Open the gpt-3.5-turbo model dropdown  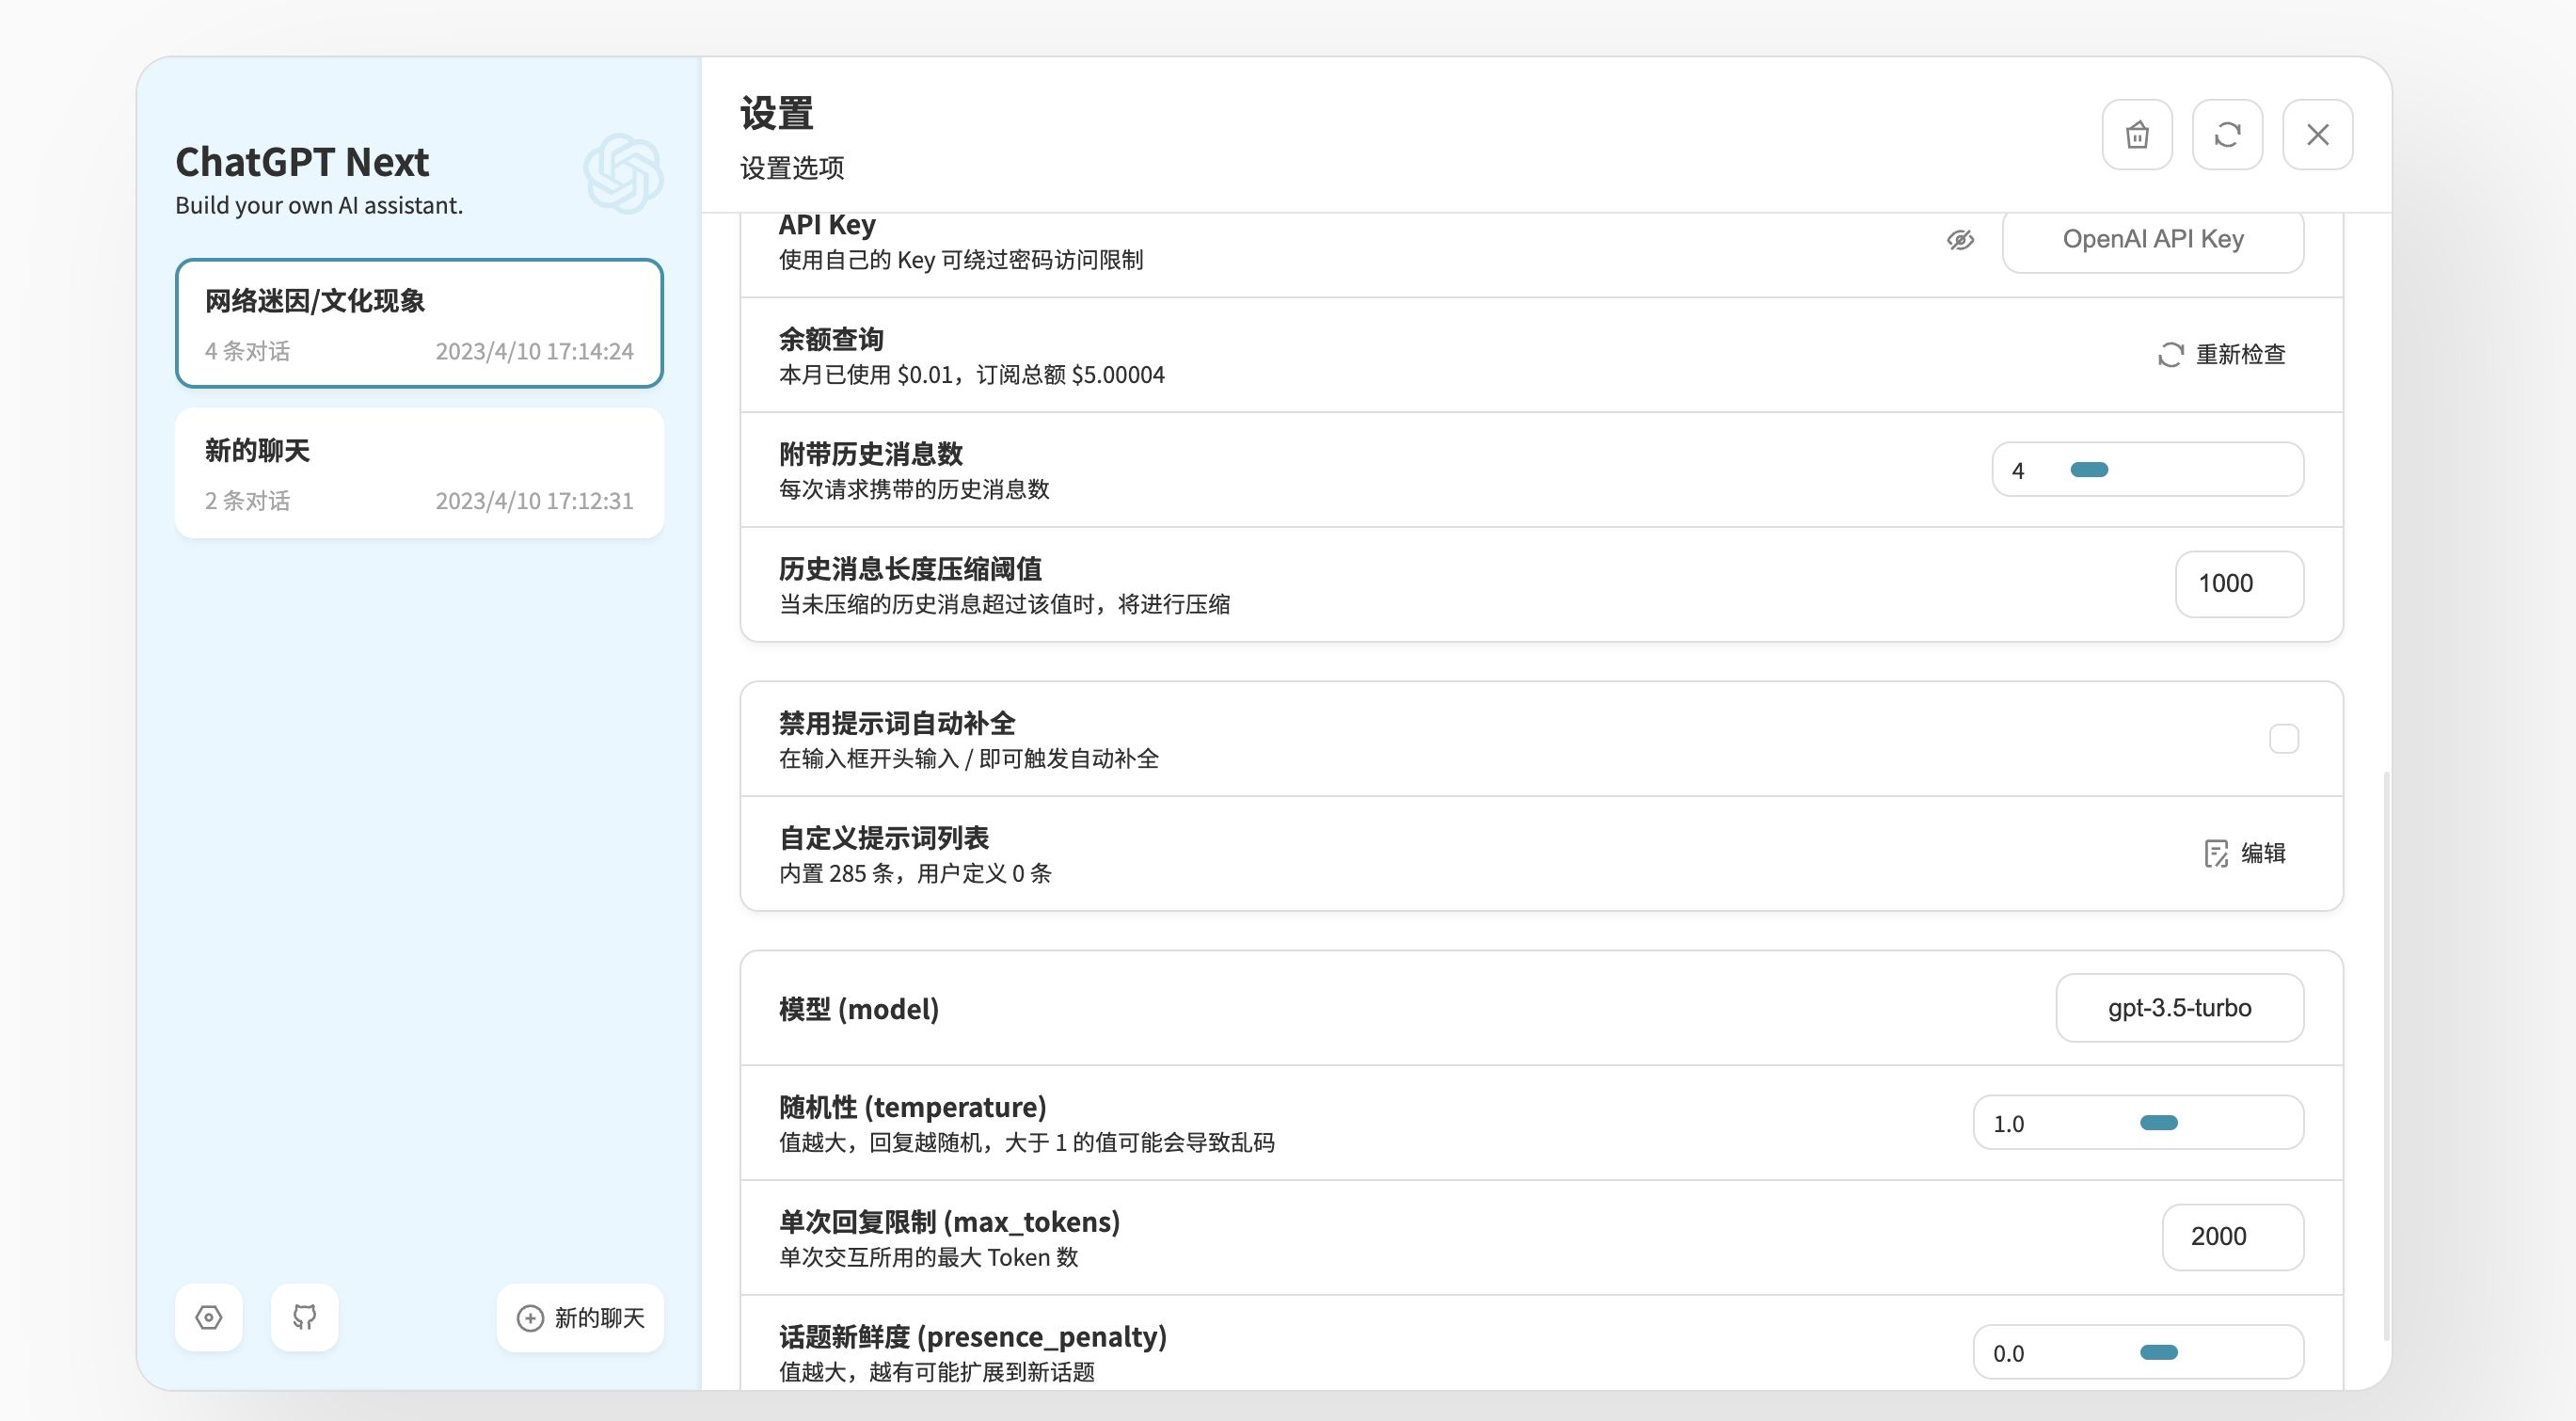[2179, 1008]
